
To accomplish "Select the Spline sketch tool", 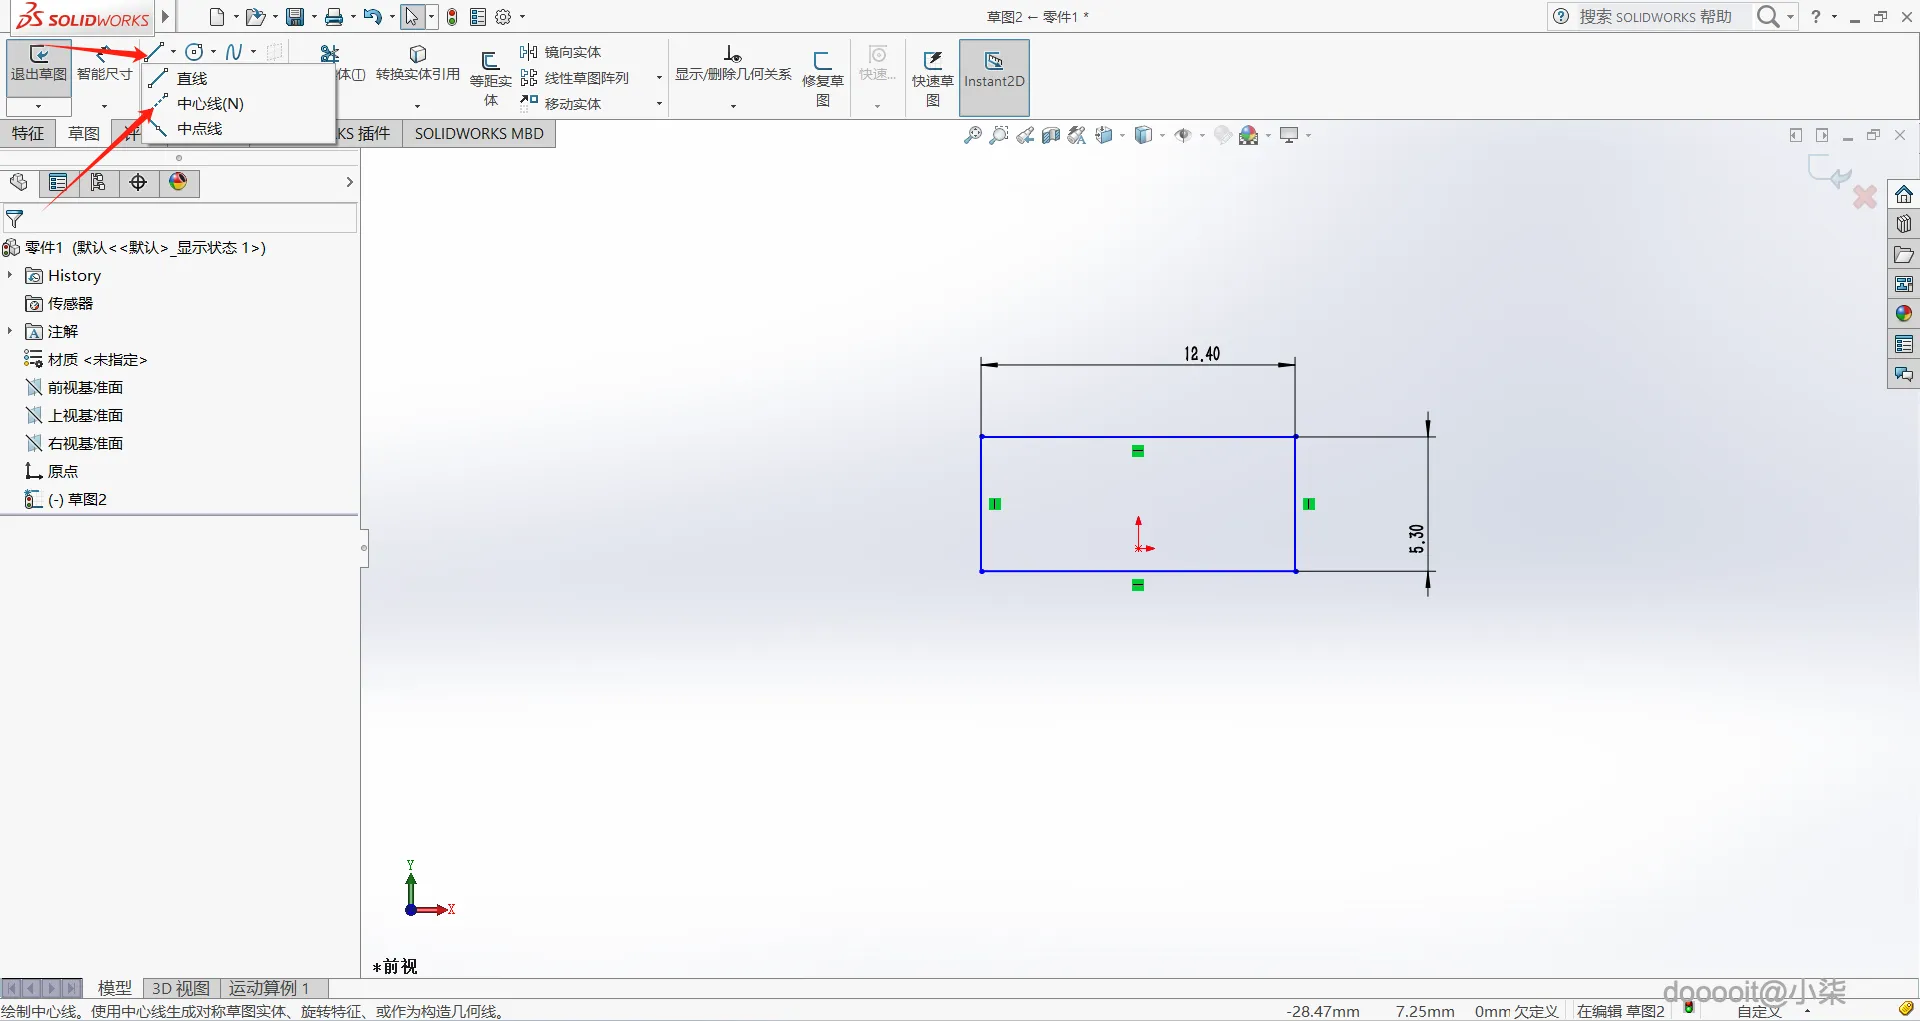I will (x=234, y=52).
